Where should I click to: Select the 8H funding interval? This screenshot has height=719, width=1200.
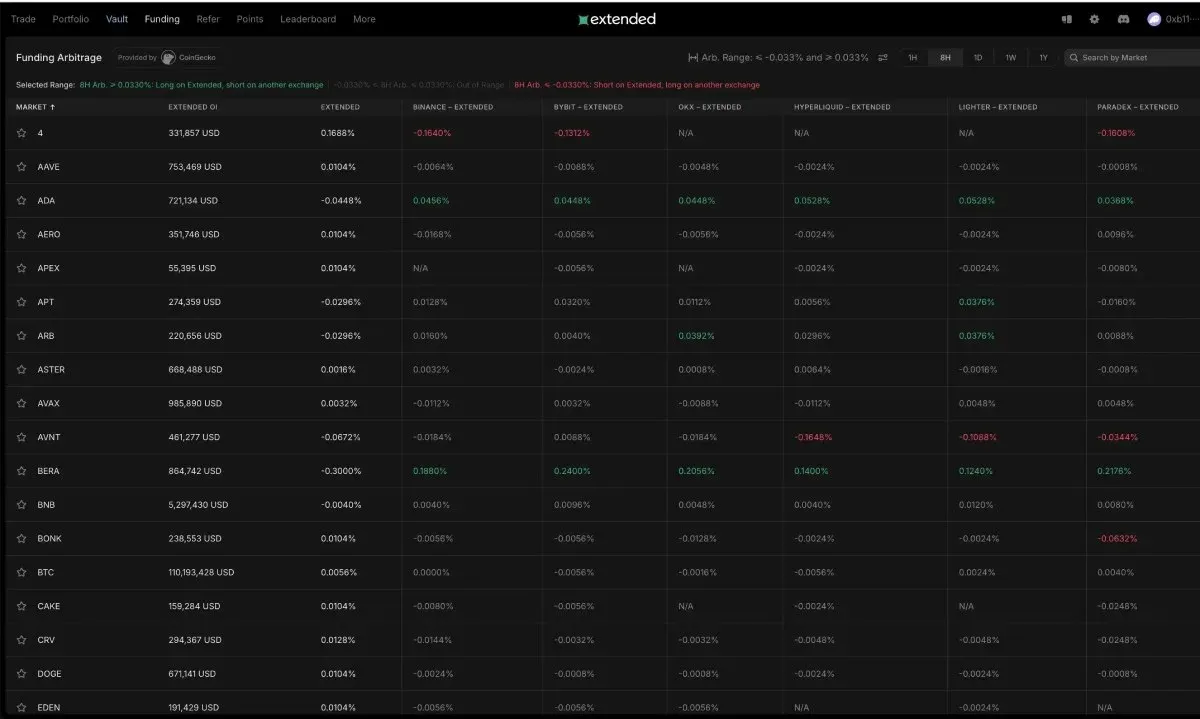click(x=945, y=58)
